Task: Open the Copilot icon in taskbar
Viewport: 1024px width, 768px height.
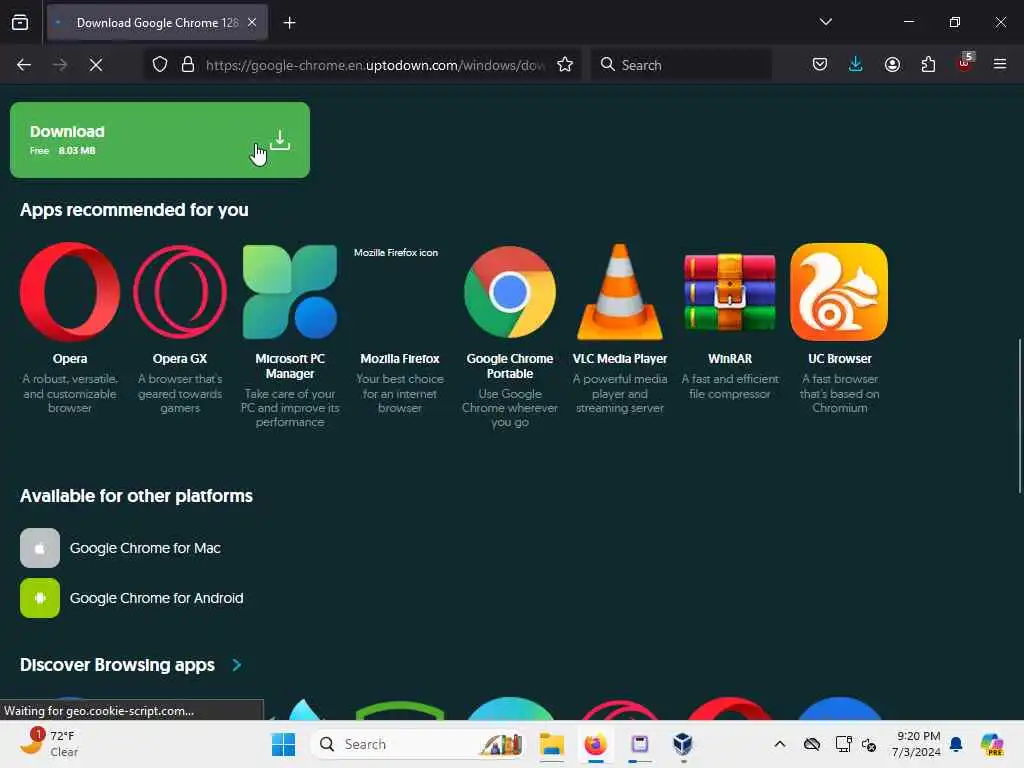Action: point(992,744)
